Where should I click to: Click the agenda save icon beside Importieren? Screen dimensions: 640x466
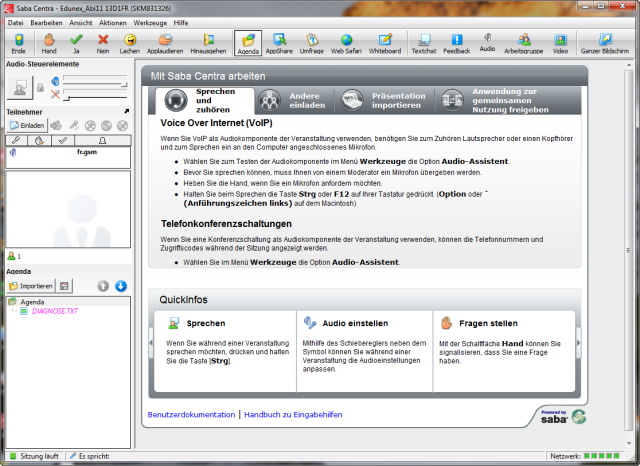tap(64, 286)
